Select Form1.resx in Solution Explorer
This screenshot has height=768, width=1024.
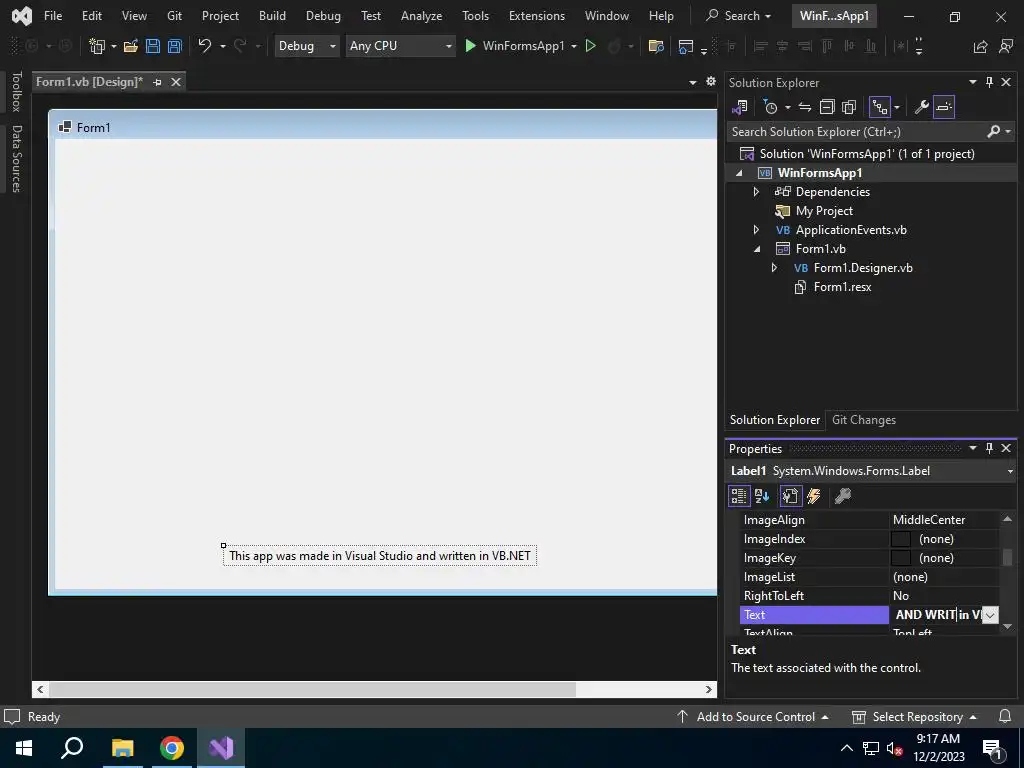coord(842,287)
